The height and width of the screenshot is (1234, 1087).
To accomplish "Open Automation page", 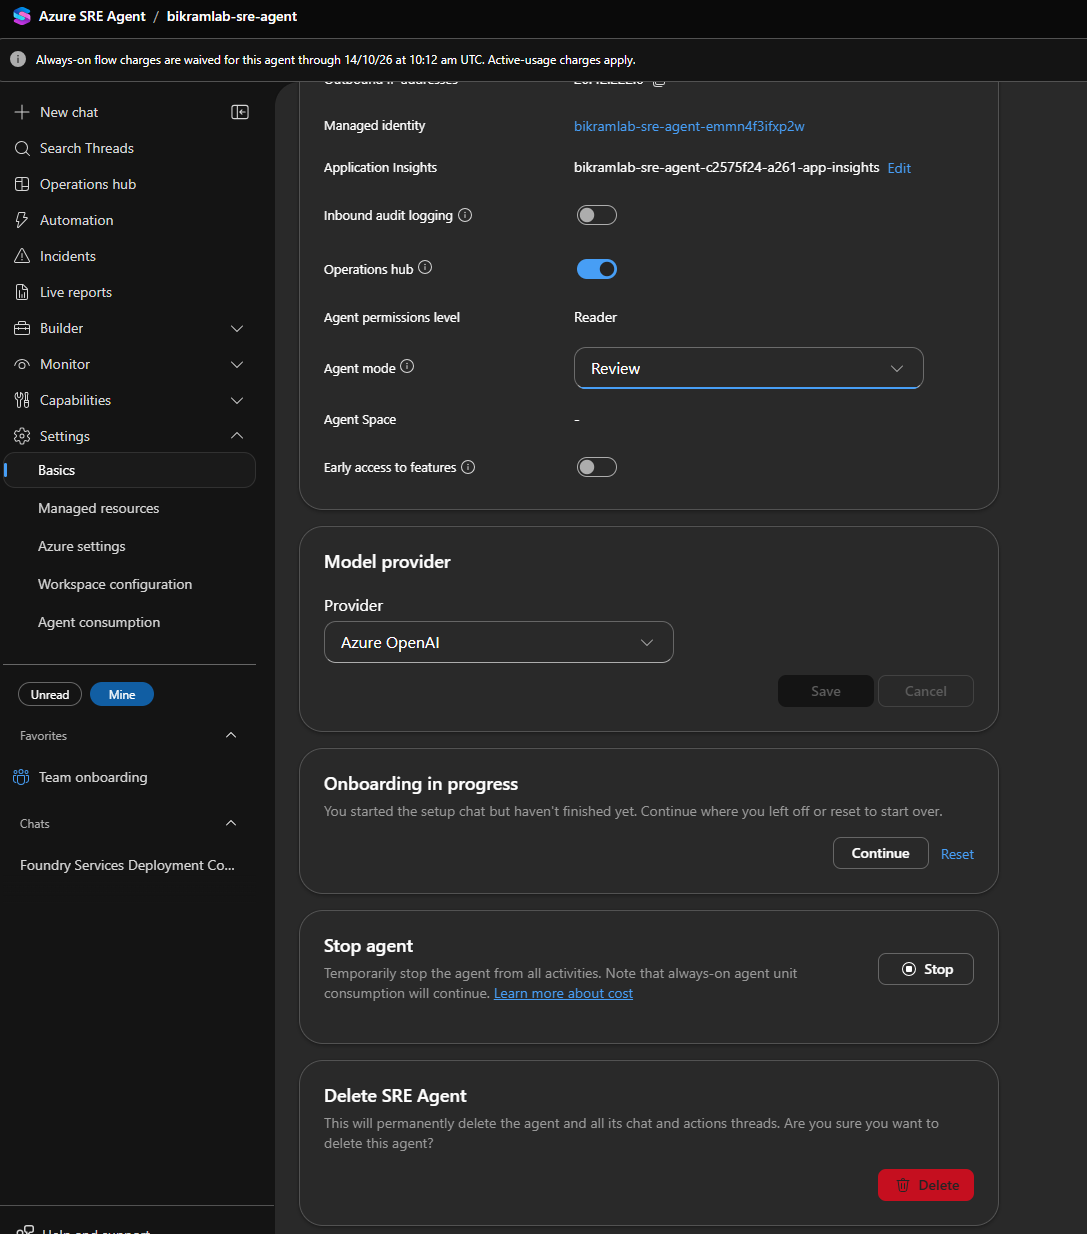I will click(x=77, y=220).
